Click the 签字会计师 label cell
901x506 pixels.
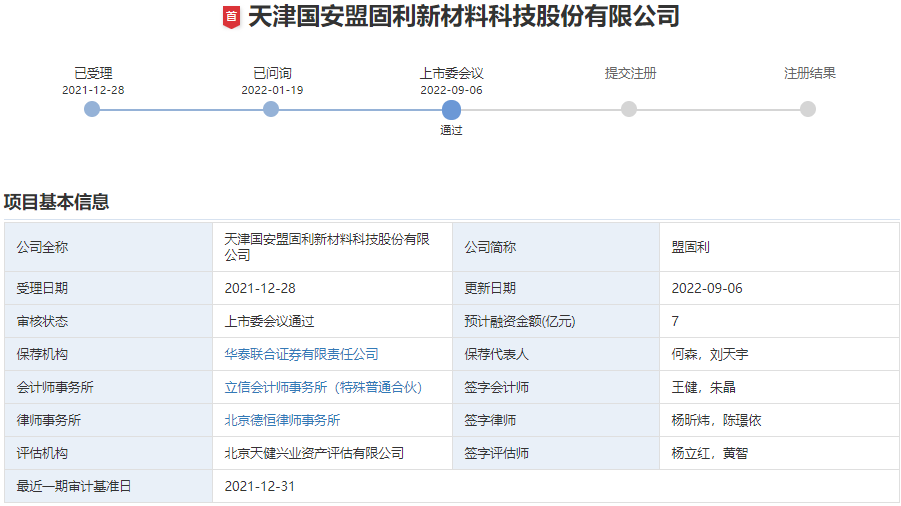click(556, 387)
